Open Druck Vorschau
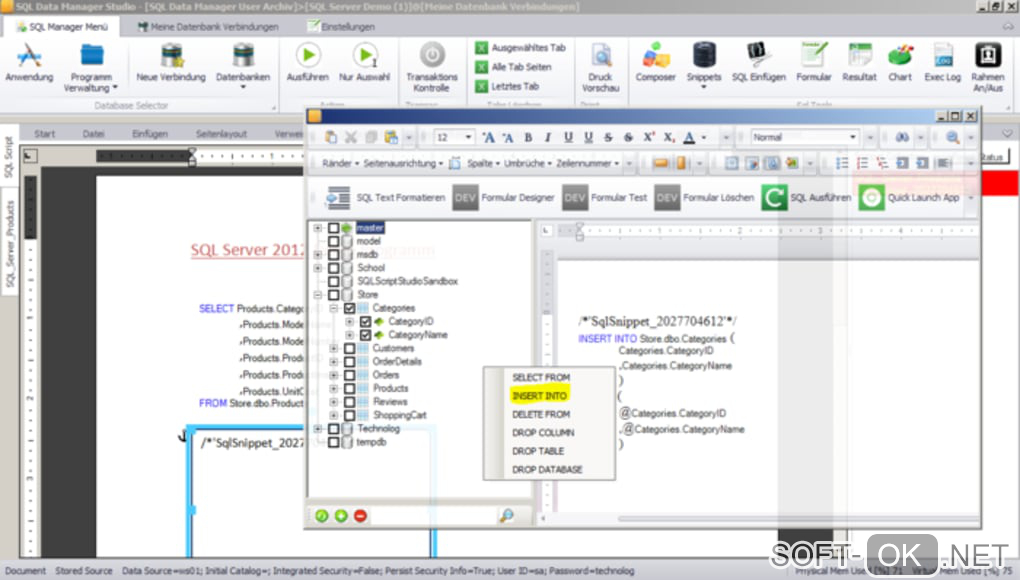The image size is (1020, 580). pos(601,68)
